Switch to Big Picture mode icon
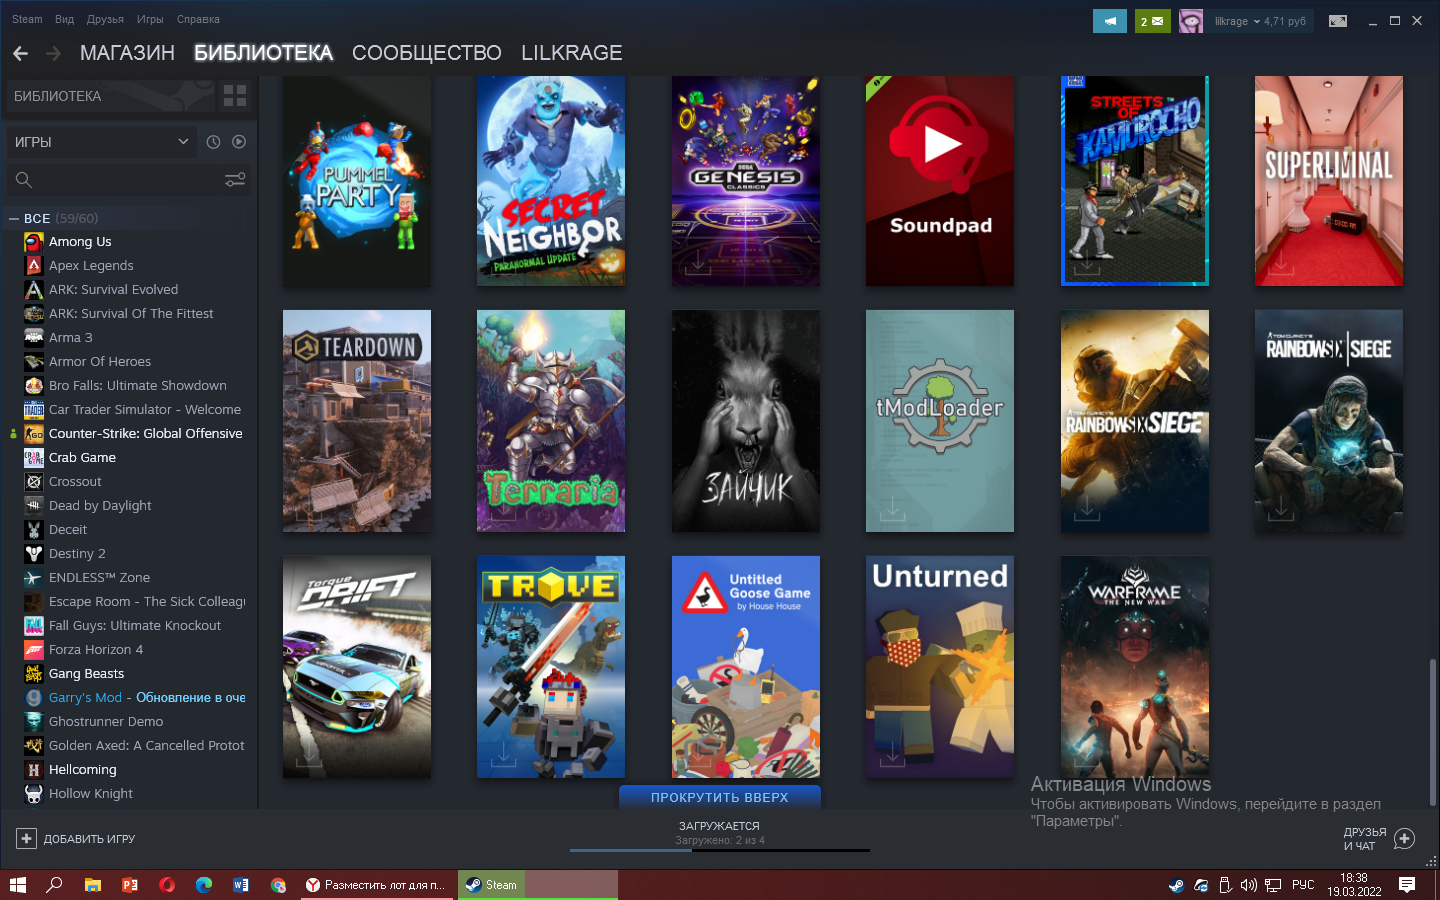 [x=1337, y=21]
